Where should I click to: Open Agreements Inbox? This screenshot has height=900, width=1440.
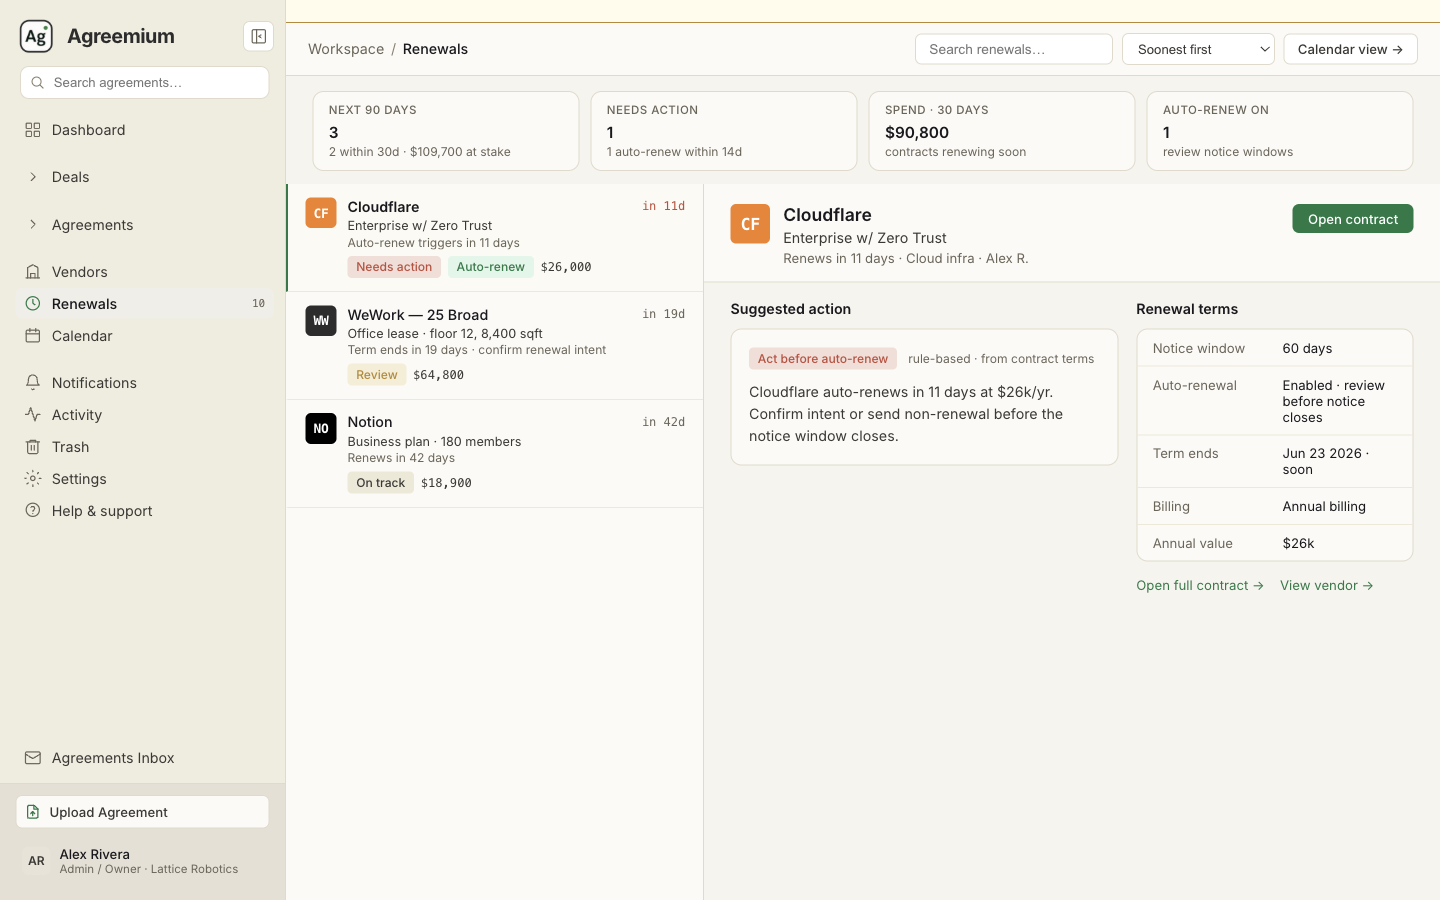point(144,758)
